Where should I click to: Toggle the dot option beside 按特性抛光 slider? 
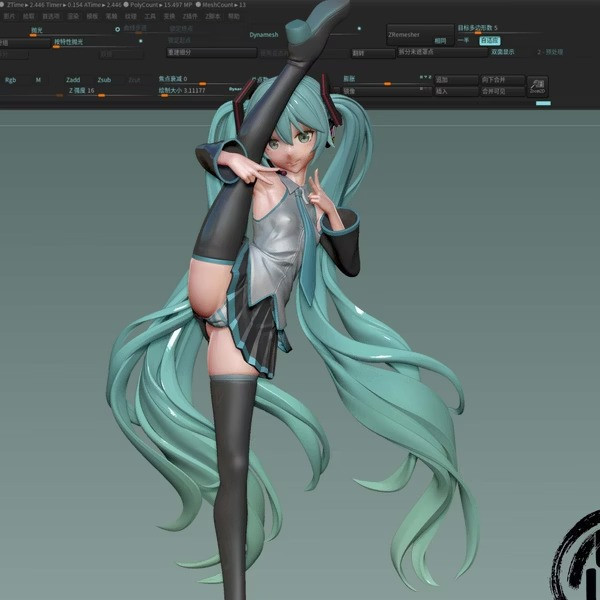141,41
